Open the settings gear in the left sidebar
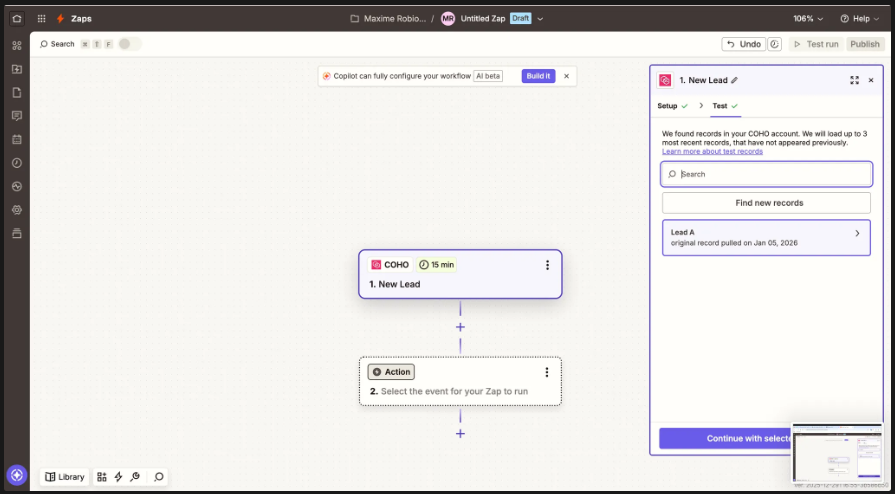The image size is (895, 494). (x=16, y=210)
